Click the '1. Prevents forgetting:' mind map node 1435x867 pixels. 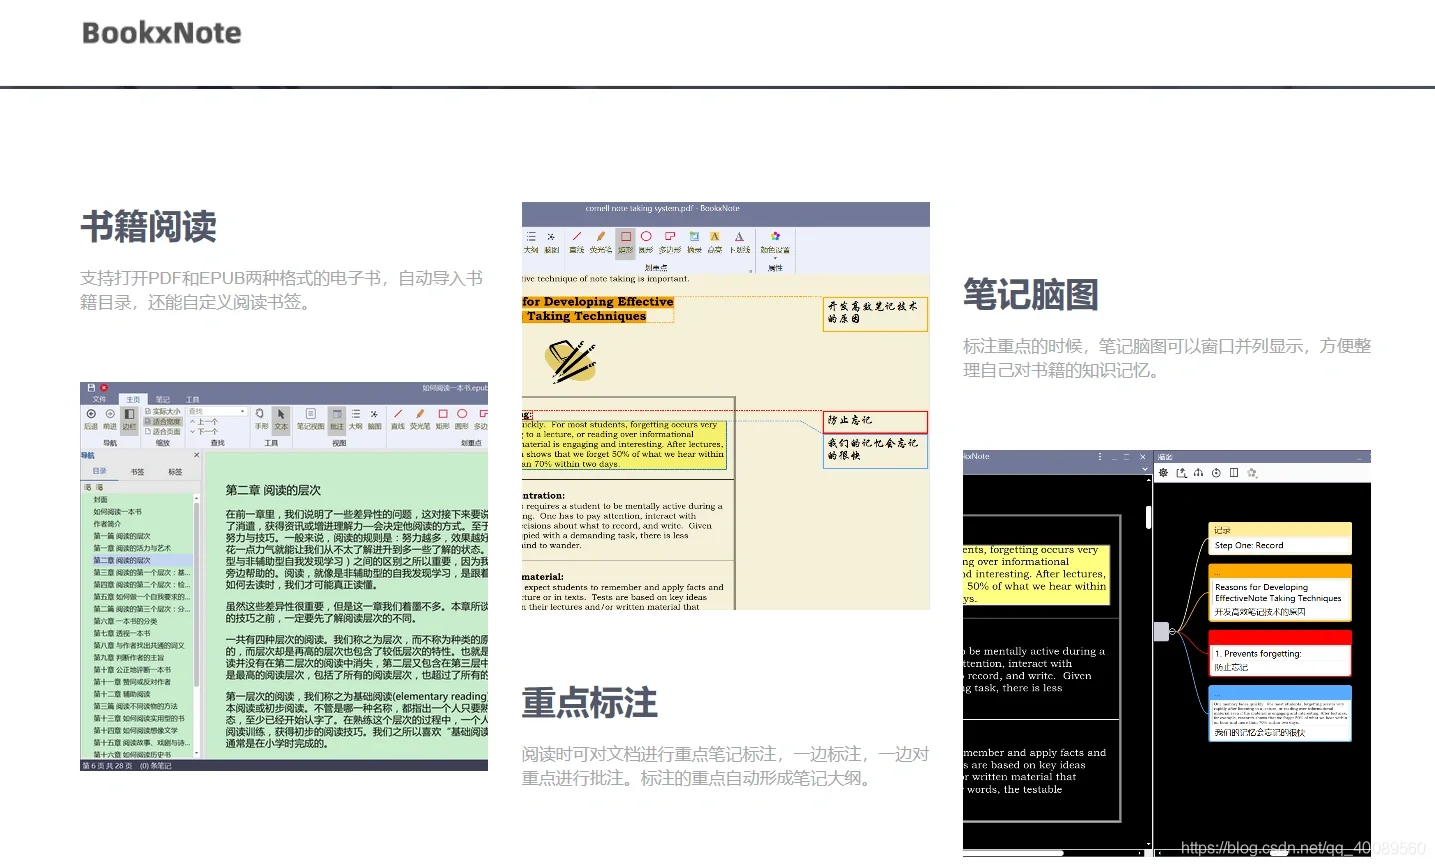tap(1280, 653)
